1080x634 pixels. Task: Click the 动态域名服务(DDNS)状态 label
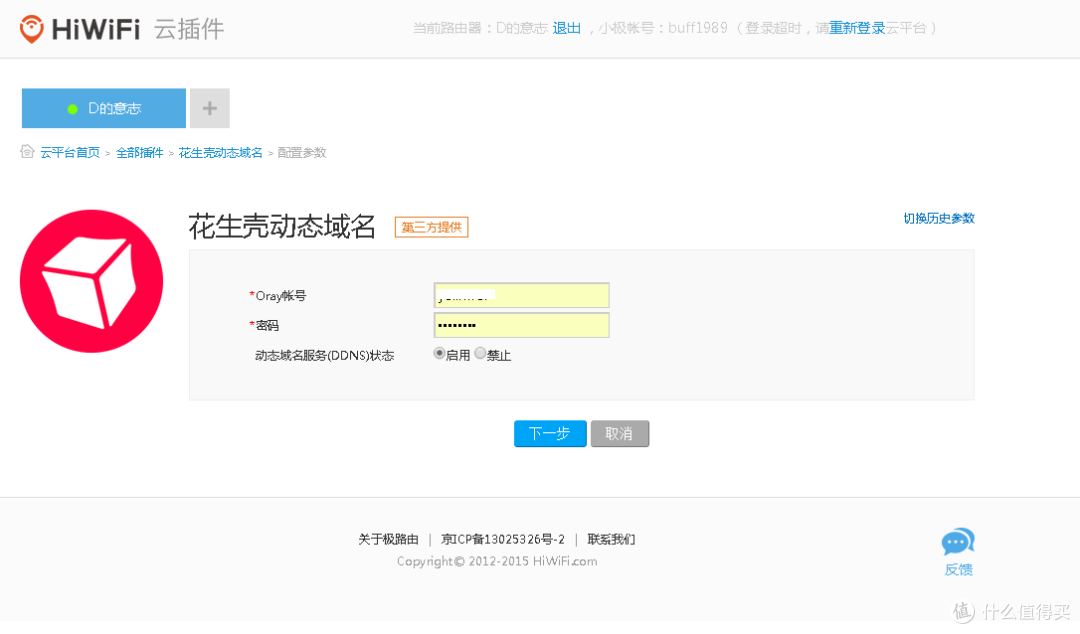pos(324,356)
